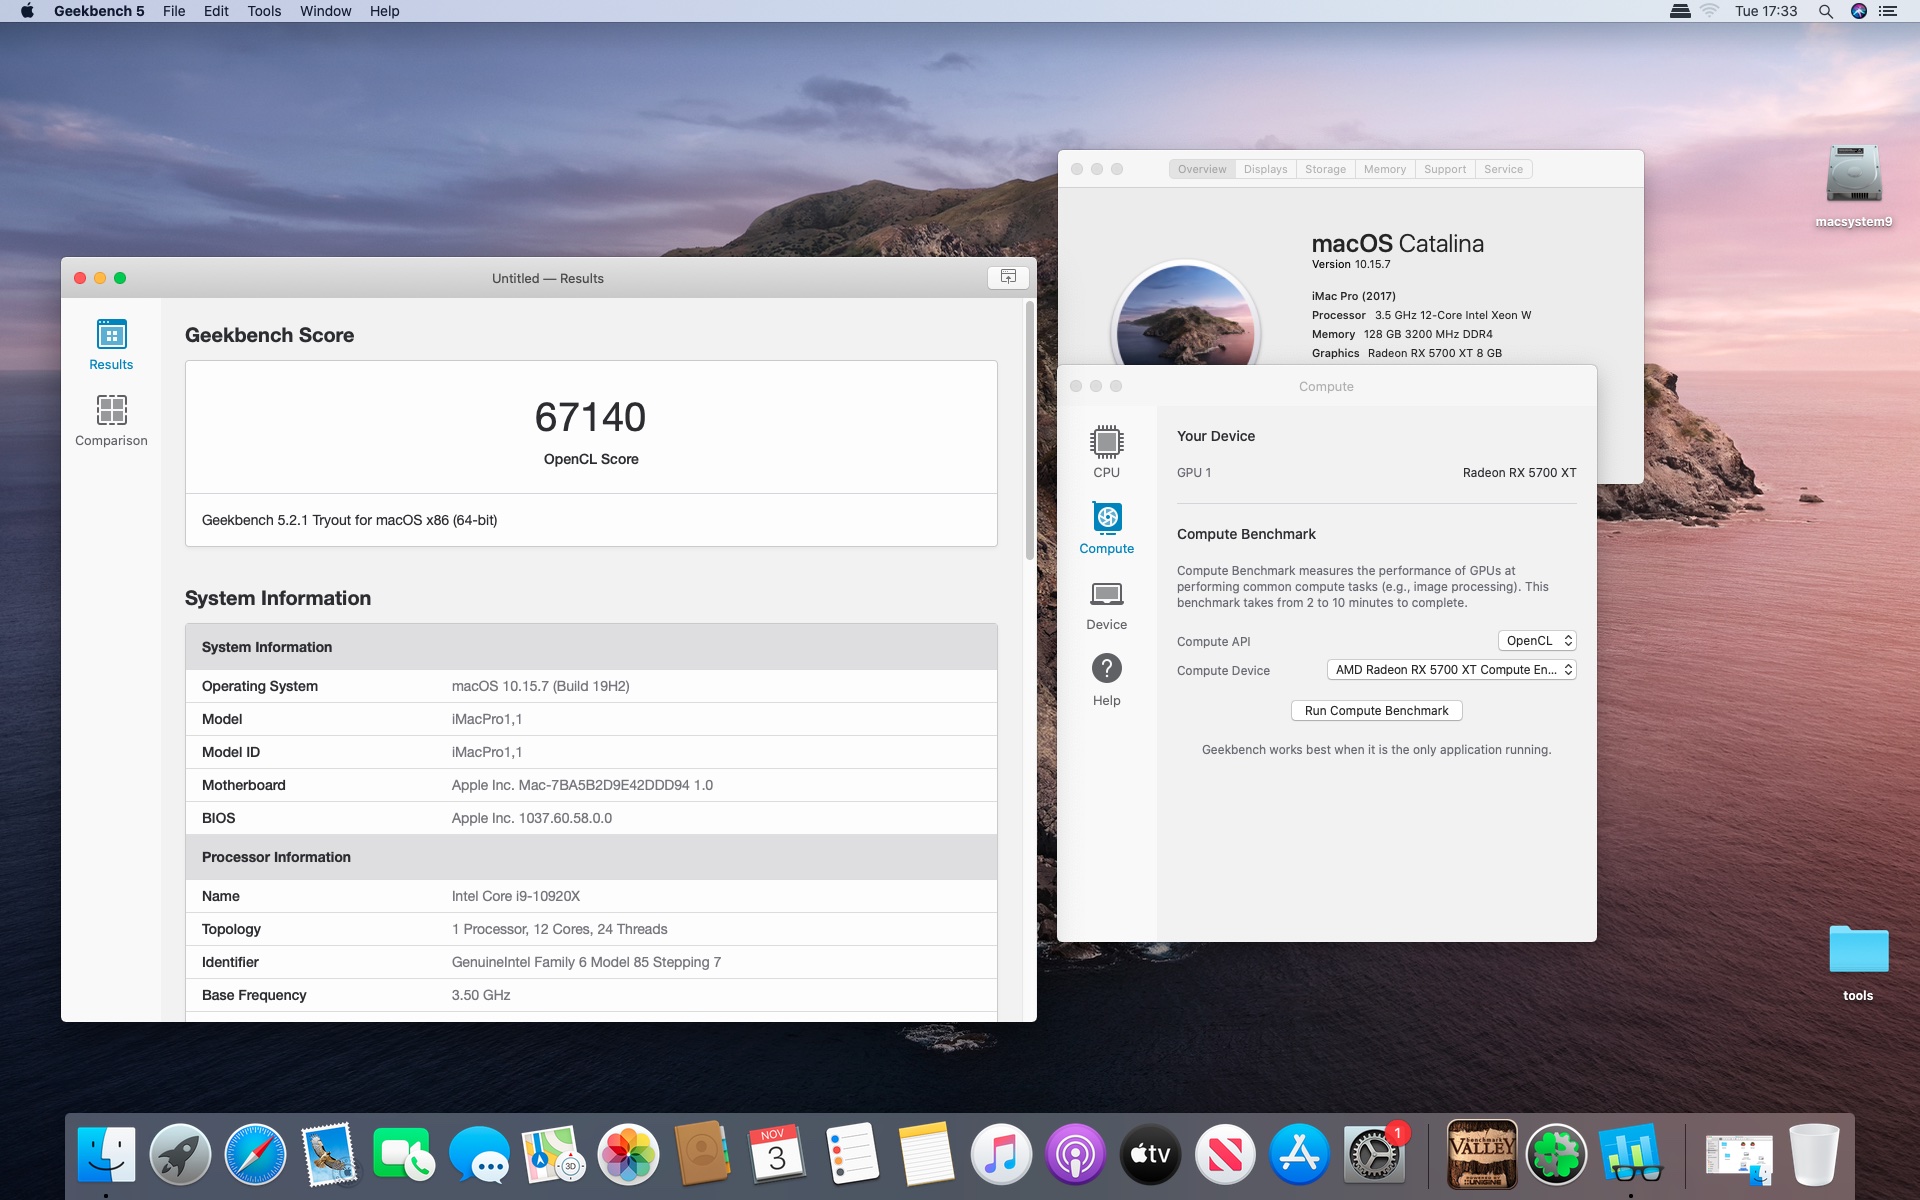Open the Device section icon
The image size is (1920, 1200).
[x=1106, y=595]
